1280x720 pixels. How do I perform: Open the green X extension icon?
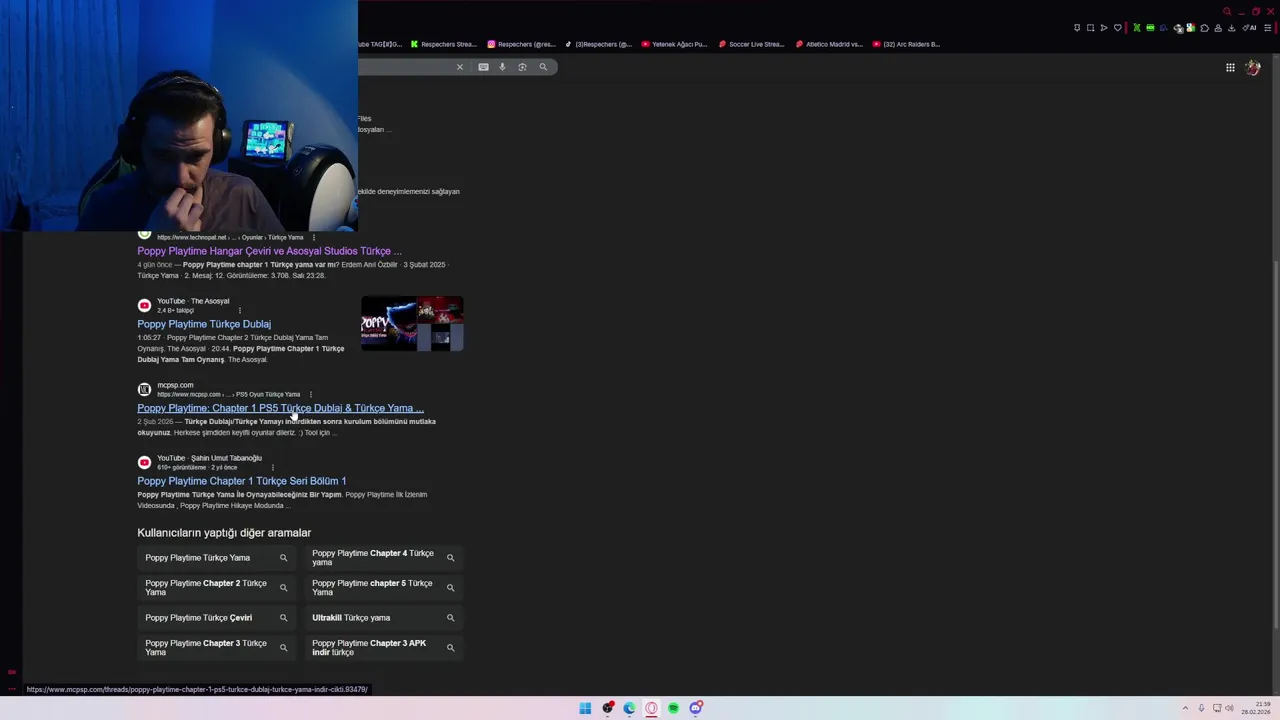coord(1137,28)
